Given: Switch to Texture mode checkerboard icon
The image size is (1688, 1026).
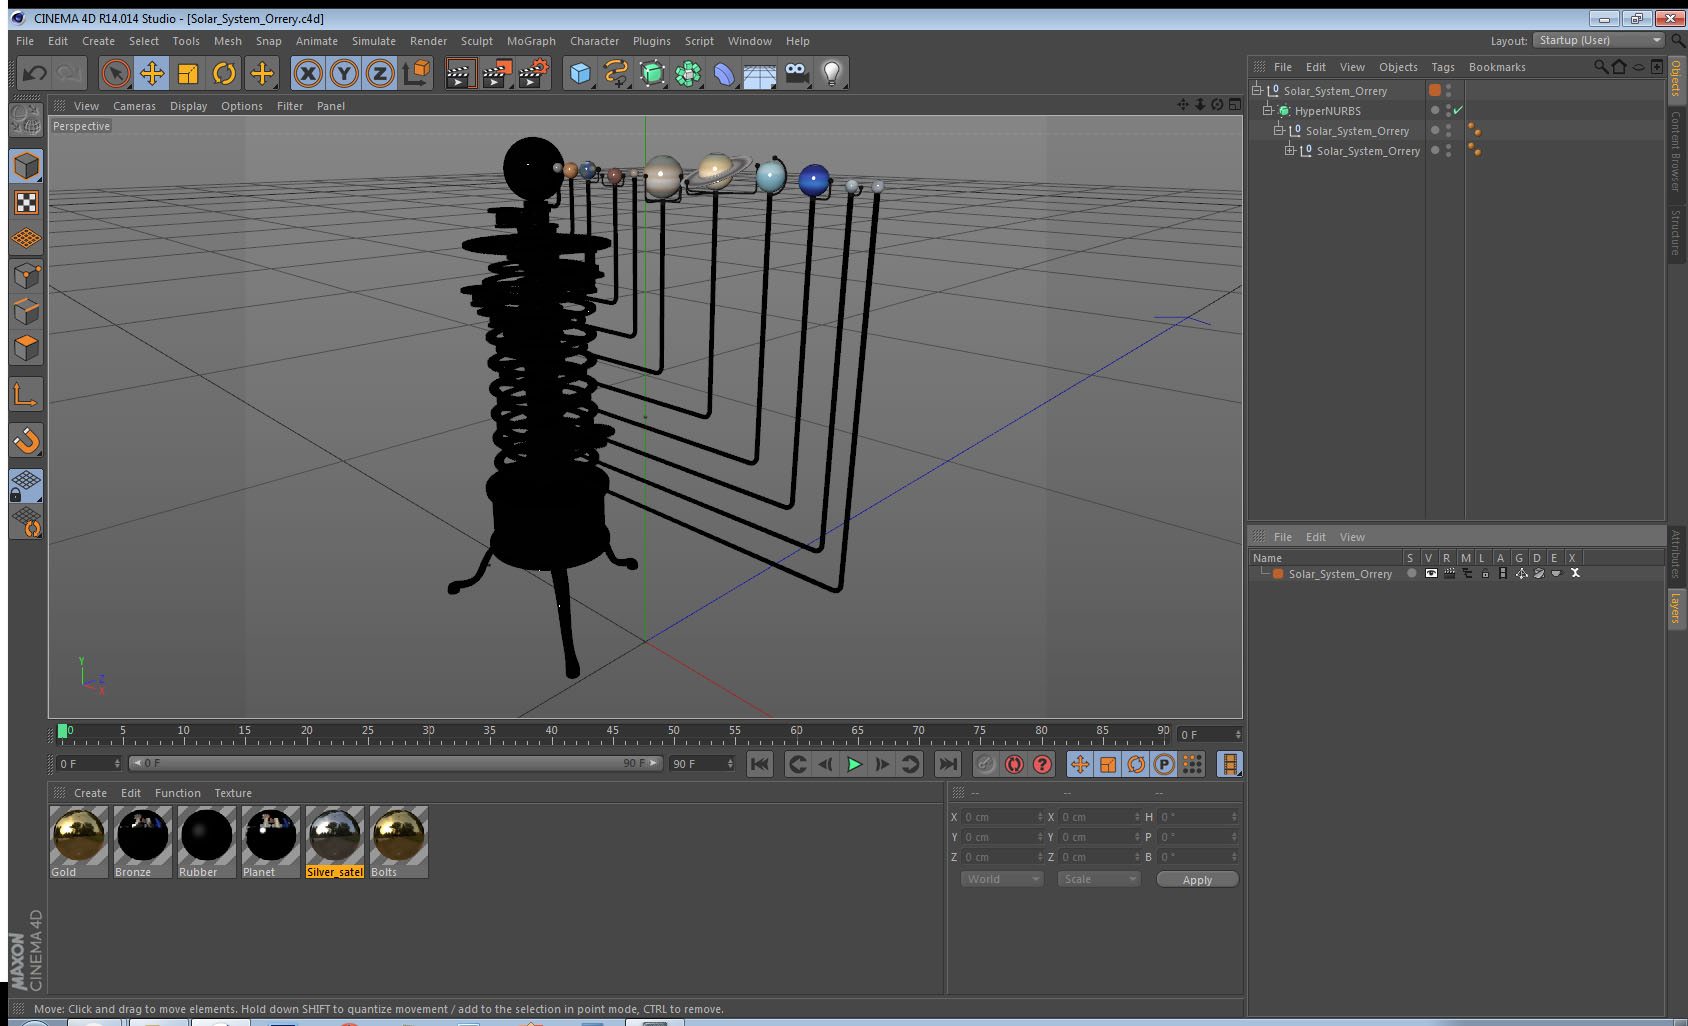Looking at the screenshot, I should (x=26, y=203).
